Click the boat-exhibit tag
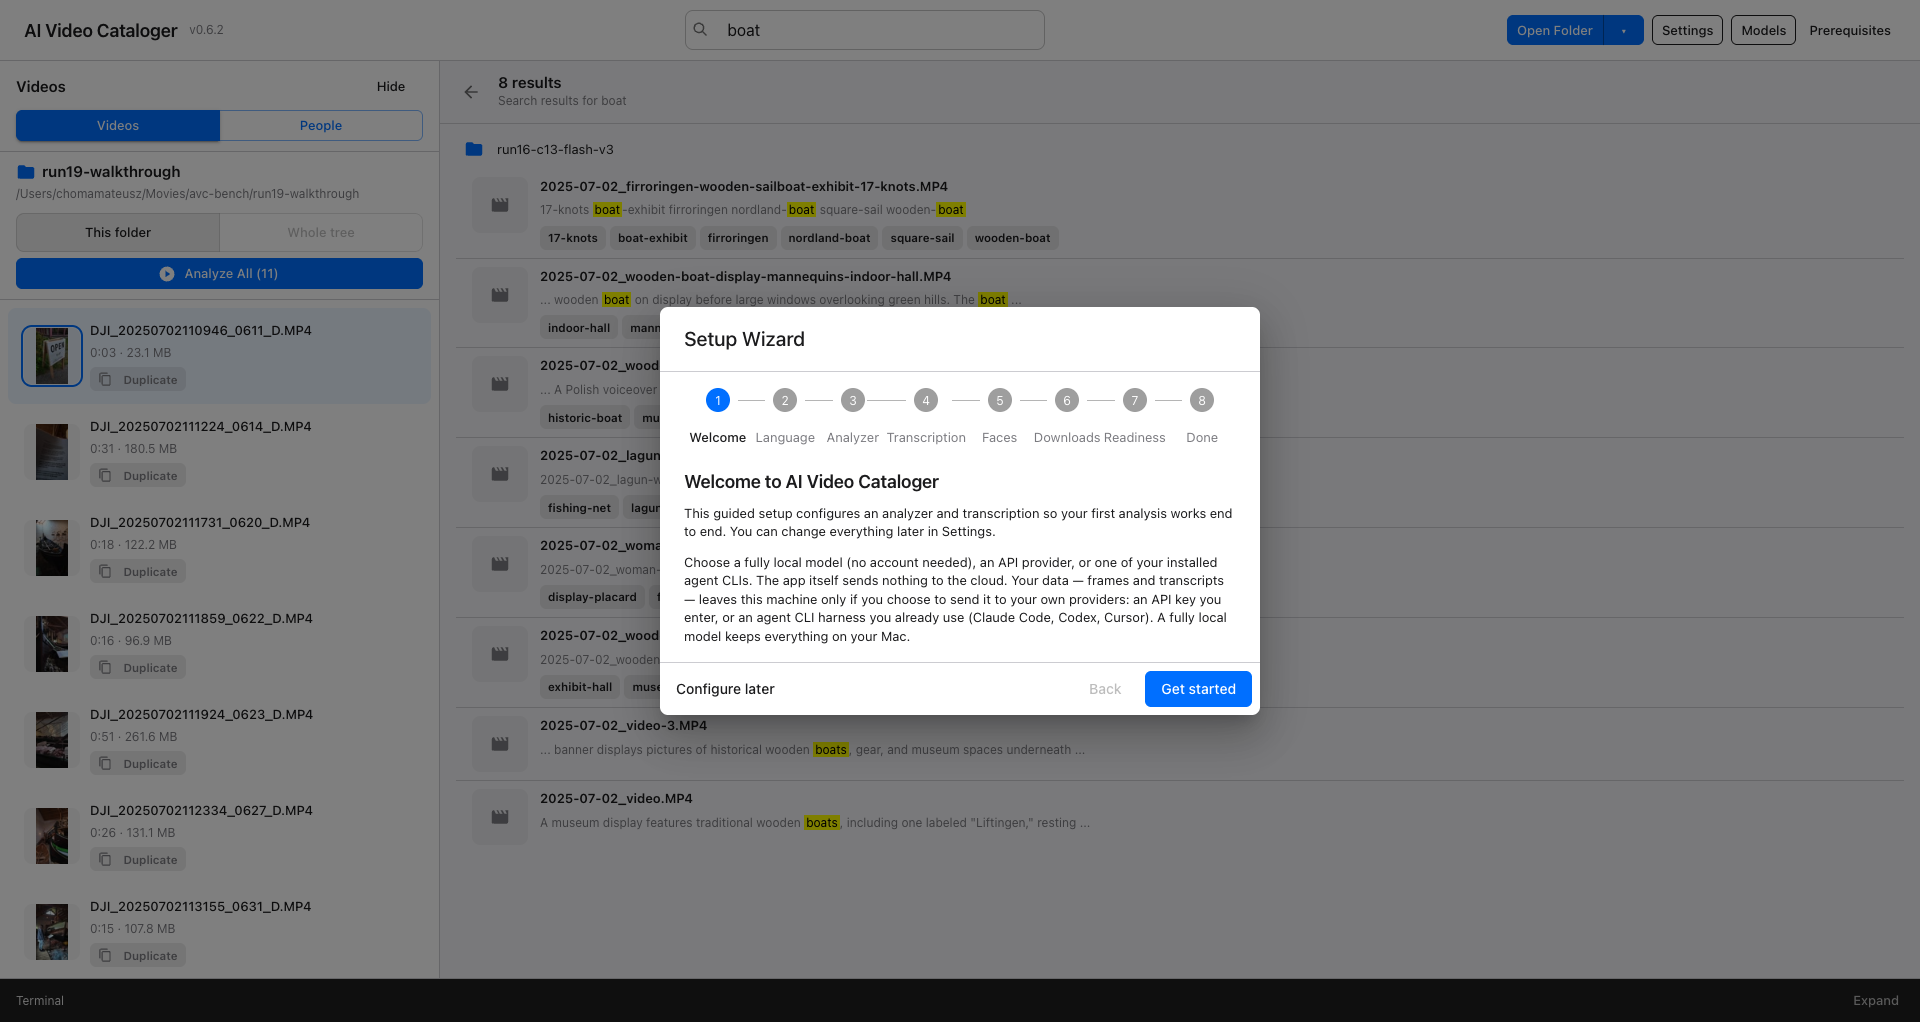 click(653, 239)
